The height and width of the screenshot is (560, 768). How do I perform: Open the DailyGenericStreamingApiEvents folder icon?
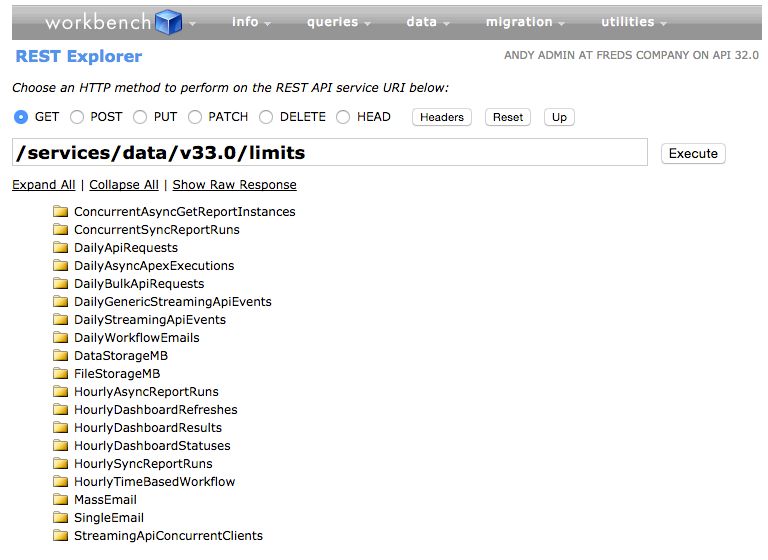(x=60, y=302)
